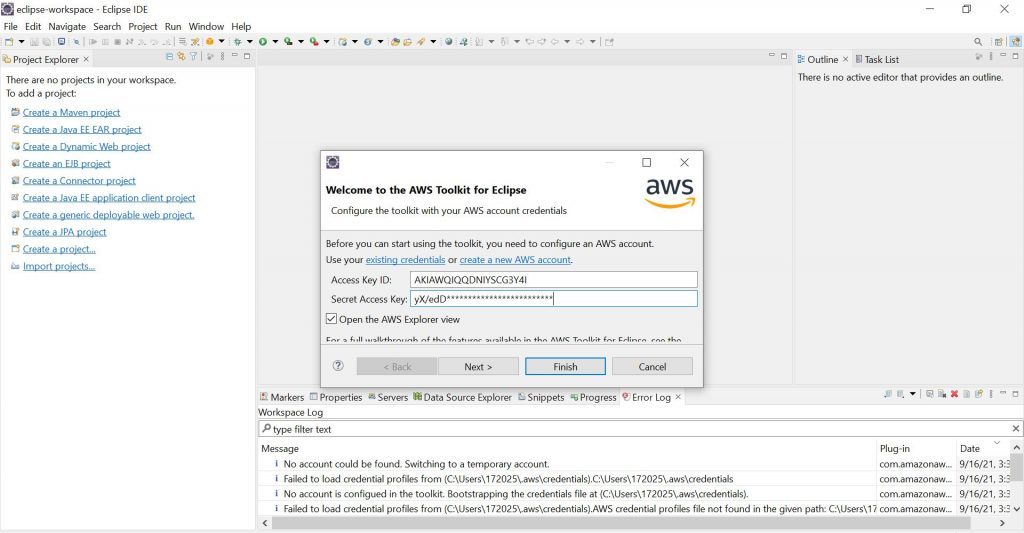Image resolution: width=1024 pixels, height=533 pixels.
Task: Click Link with Editor in Project Explorer
Action: pos(181,57)
